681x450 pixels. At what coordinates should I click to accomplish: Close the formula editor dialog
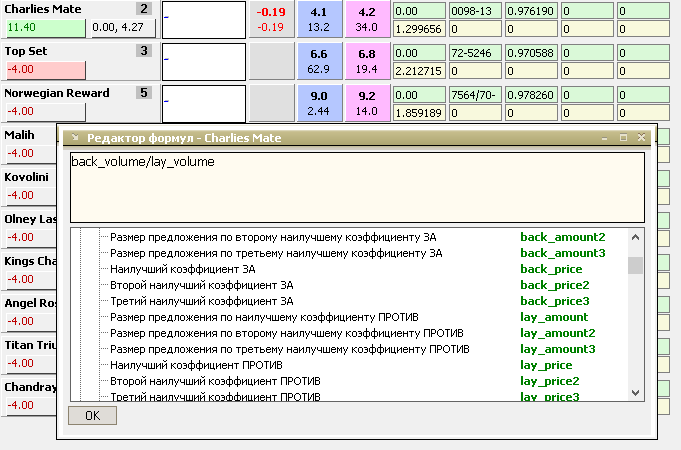click(641, 138)
